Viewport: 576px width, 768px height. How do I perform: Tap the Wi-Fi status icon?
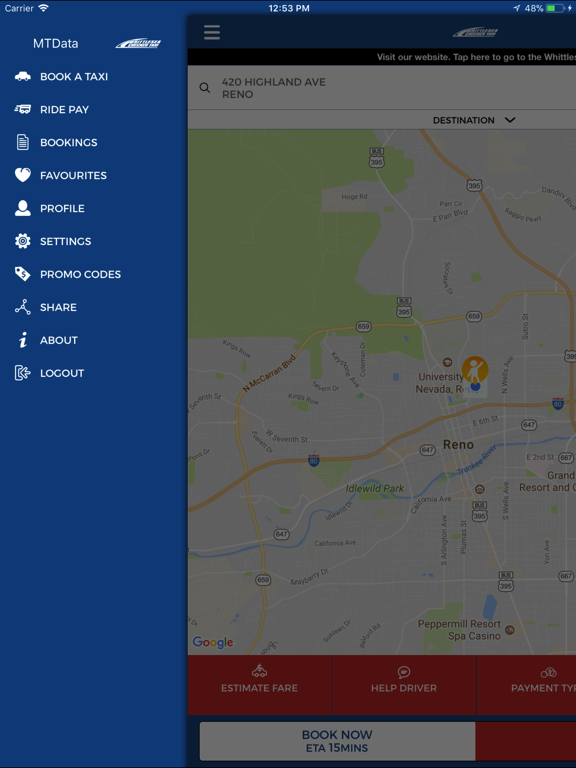point(44,8)
